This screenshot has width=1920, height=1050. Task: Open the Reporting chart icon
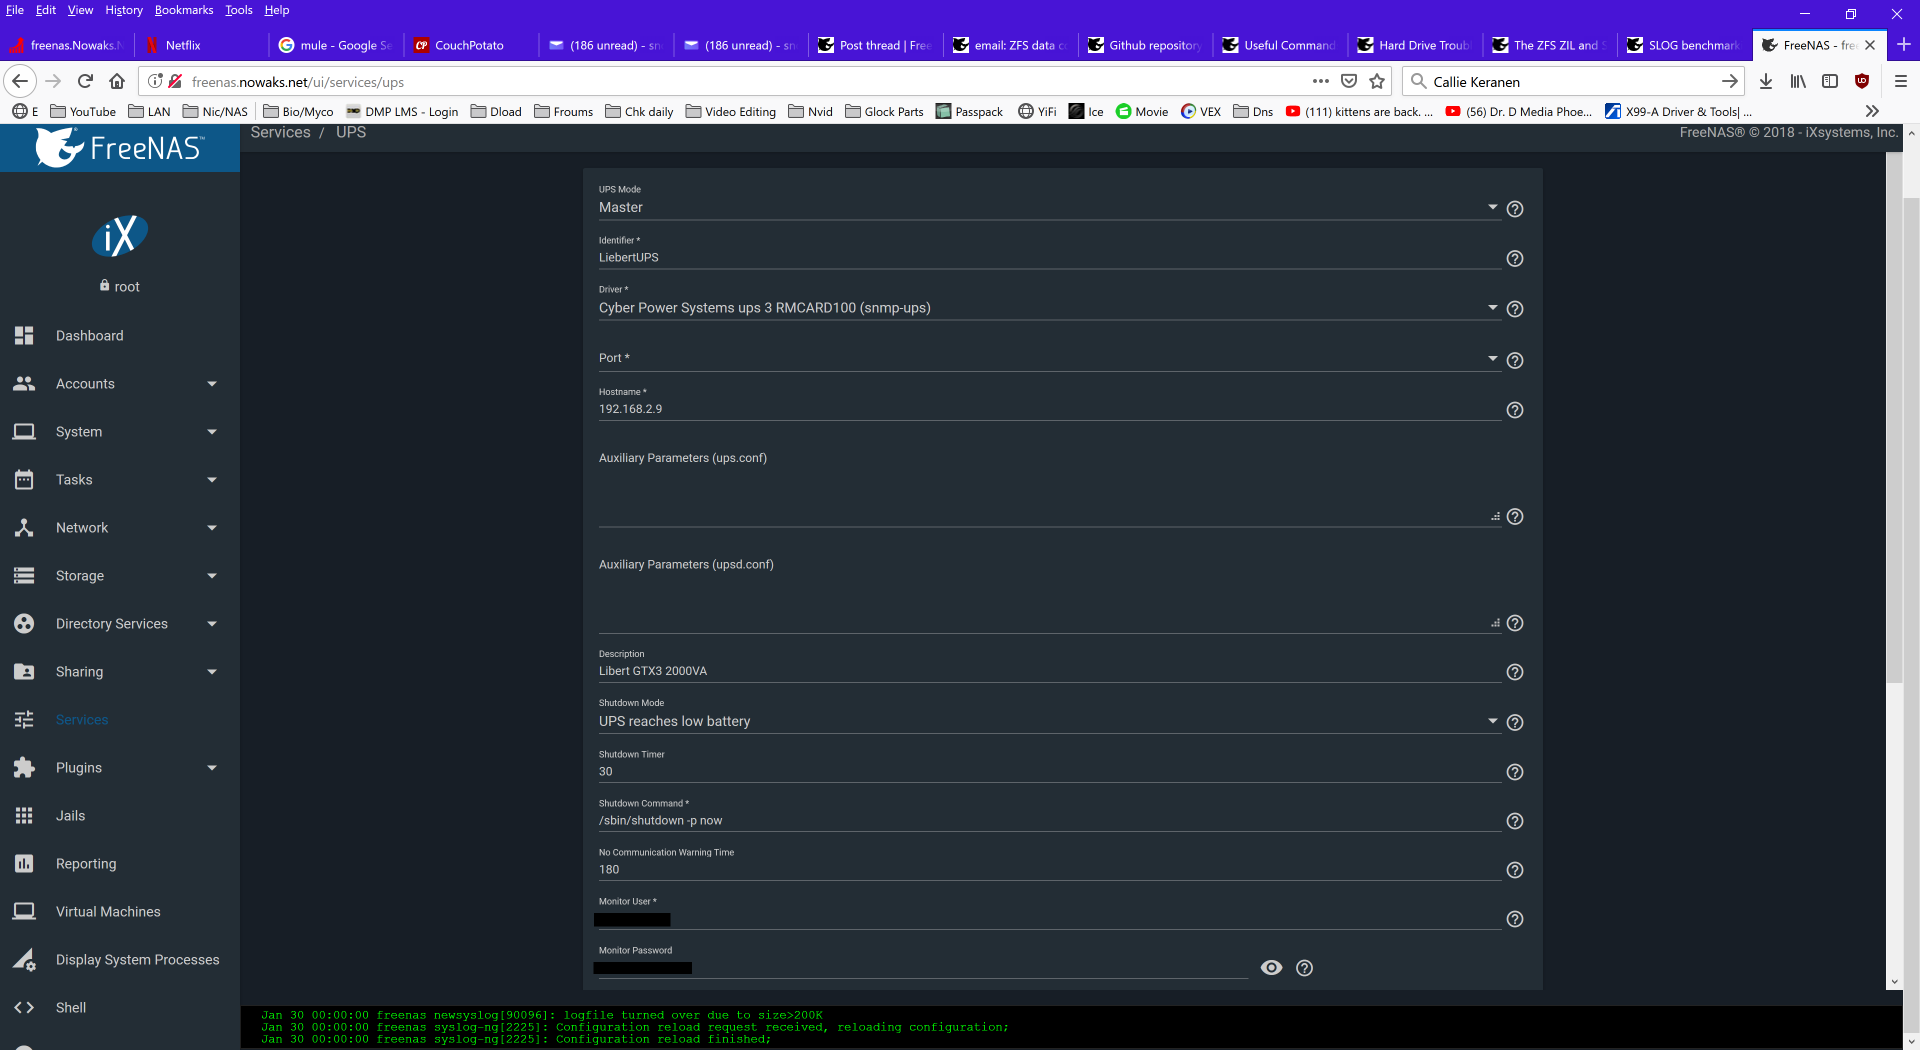(x=24, y=864)
